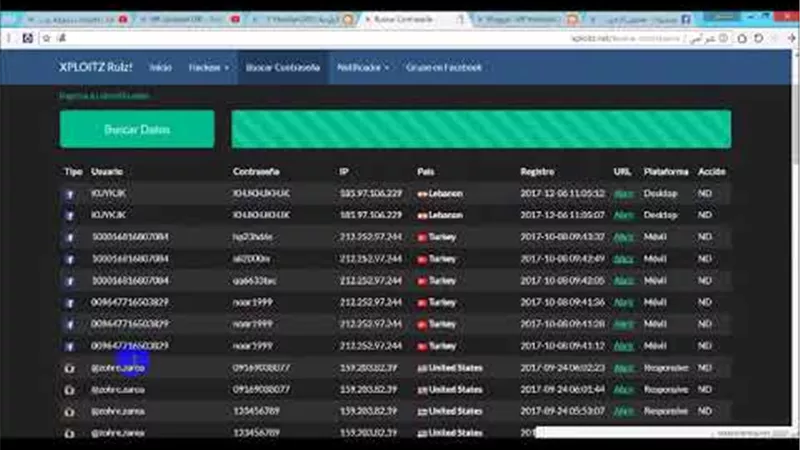
Task: Open the Abrir link in the 06:02:23 row
Action: pos(623,368)
